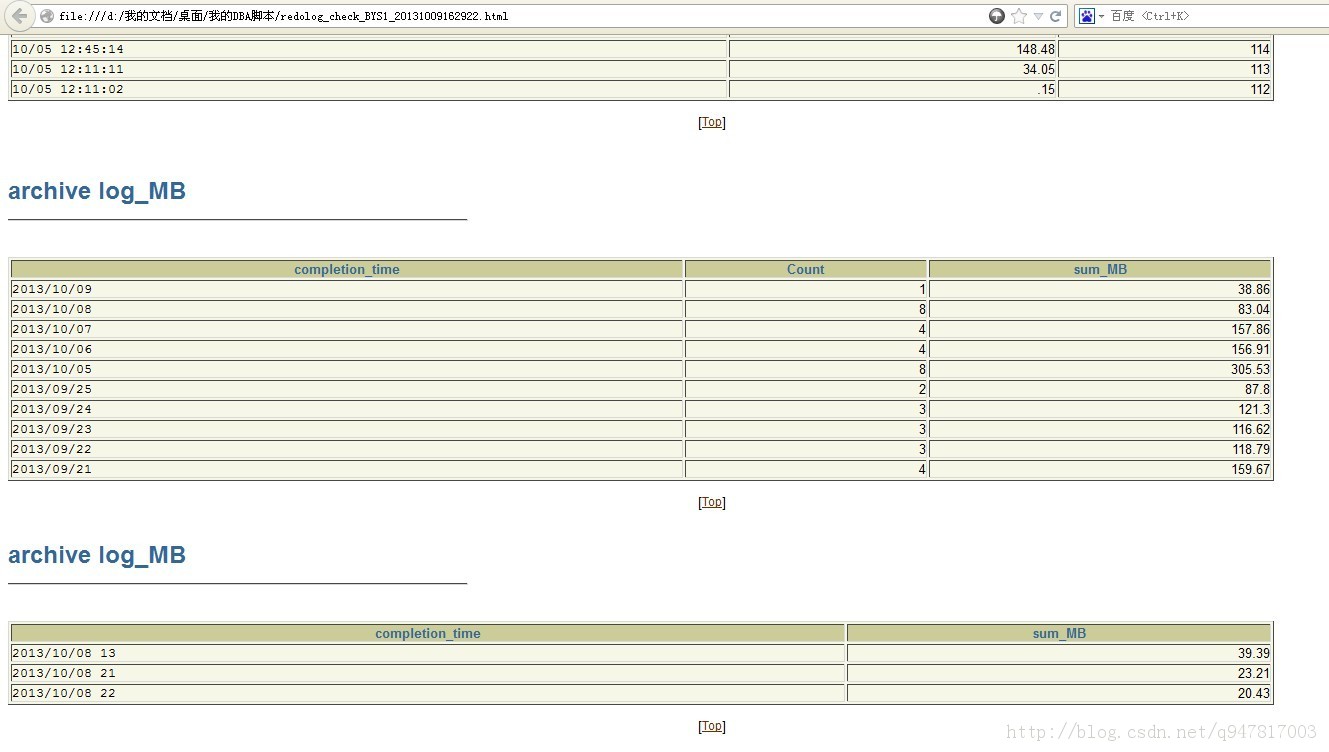Click sum_MB header in the Count table

click(1100, 269)
